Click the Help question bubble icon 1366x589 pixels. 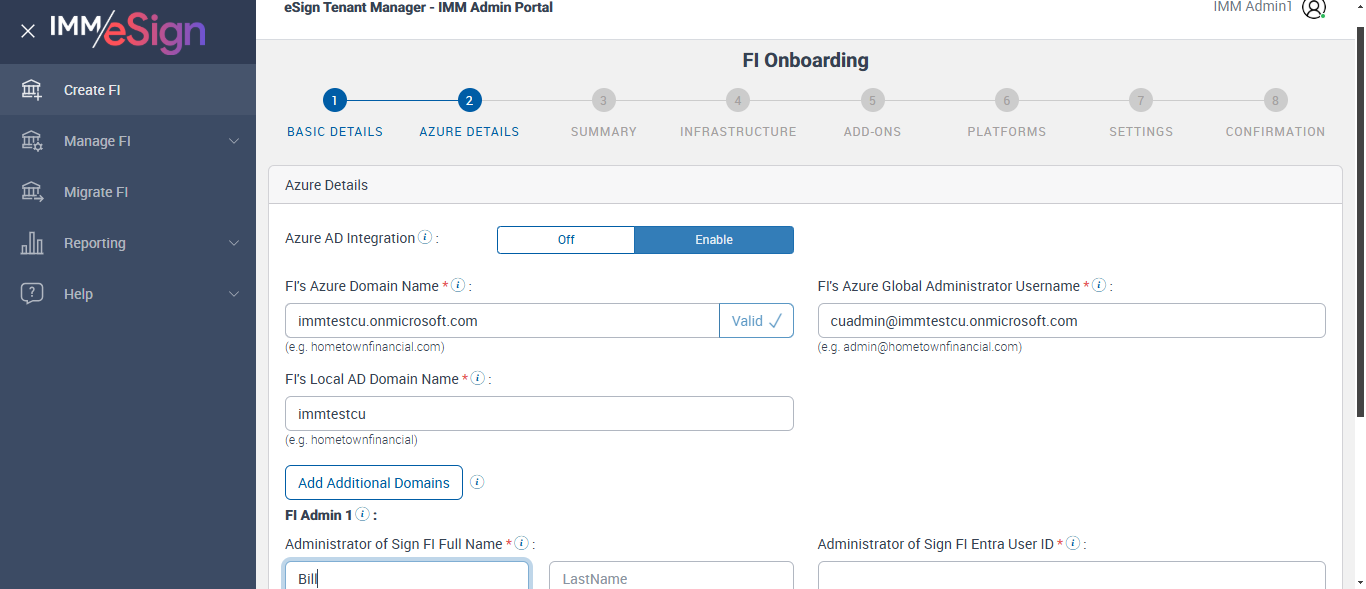point(32,294)
